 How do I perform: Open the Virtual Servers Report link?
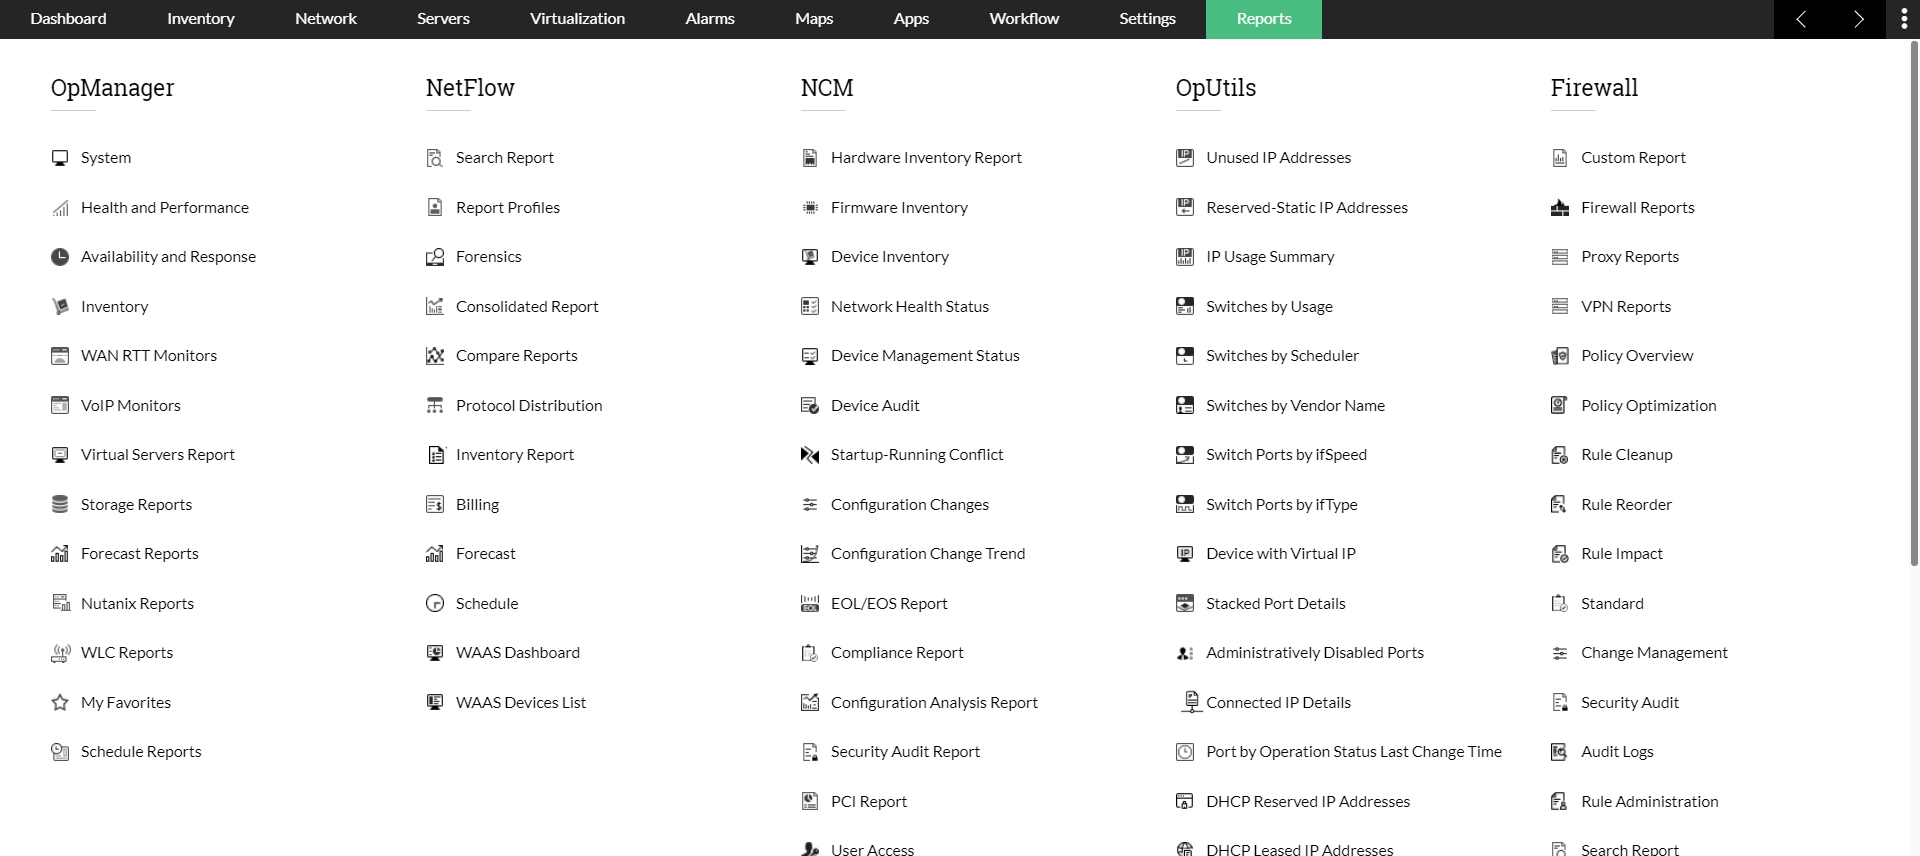pos(158,455)
